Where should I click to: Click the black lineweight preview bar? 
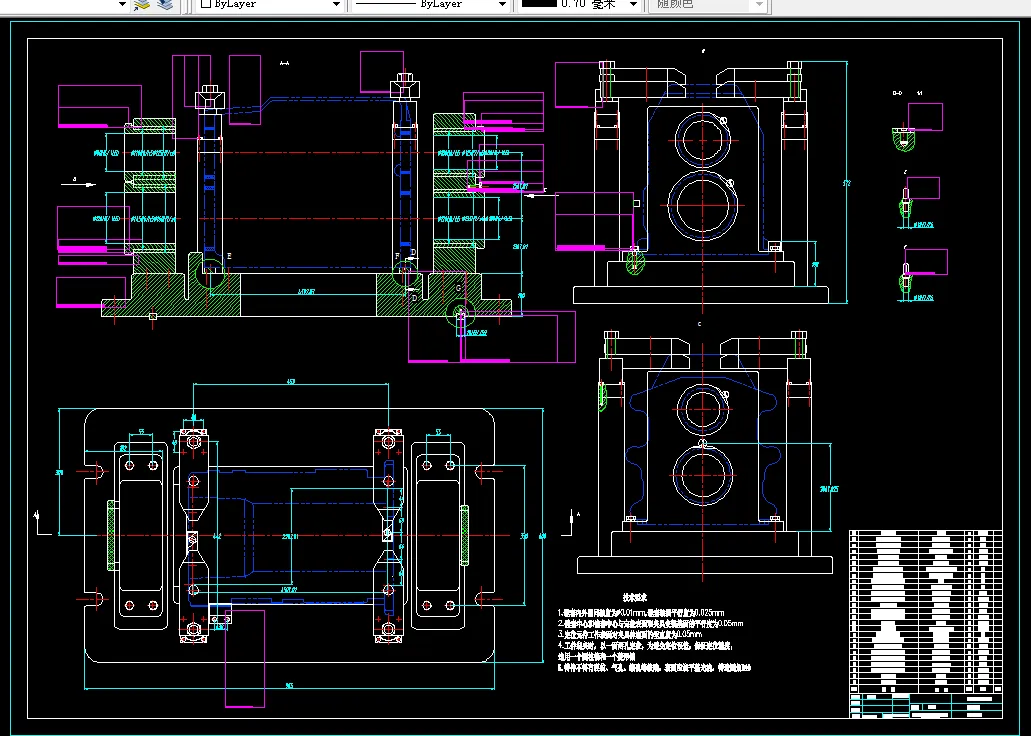click(539, 5)
